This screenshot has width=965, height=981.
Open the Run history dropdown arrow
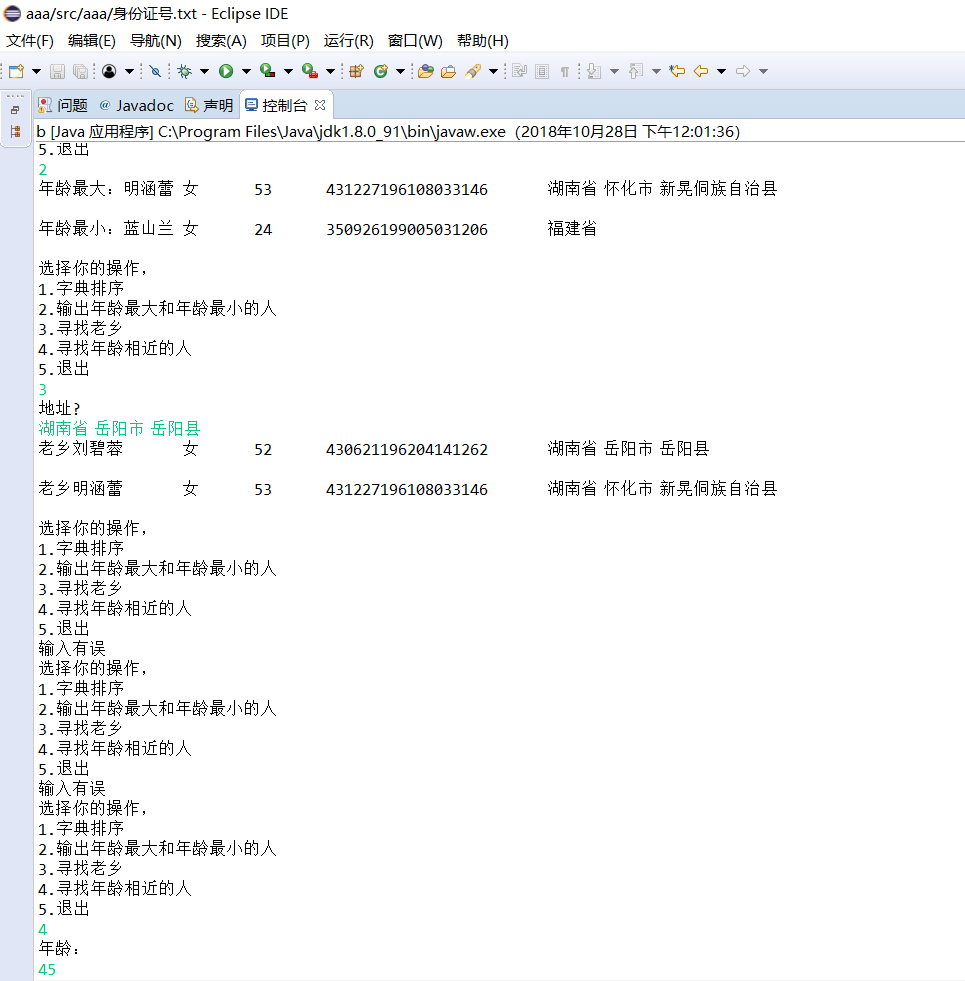(x=246, y=71)
